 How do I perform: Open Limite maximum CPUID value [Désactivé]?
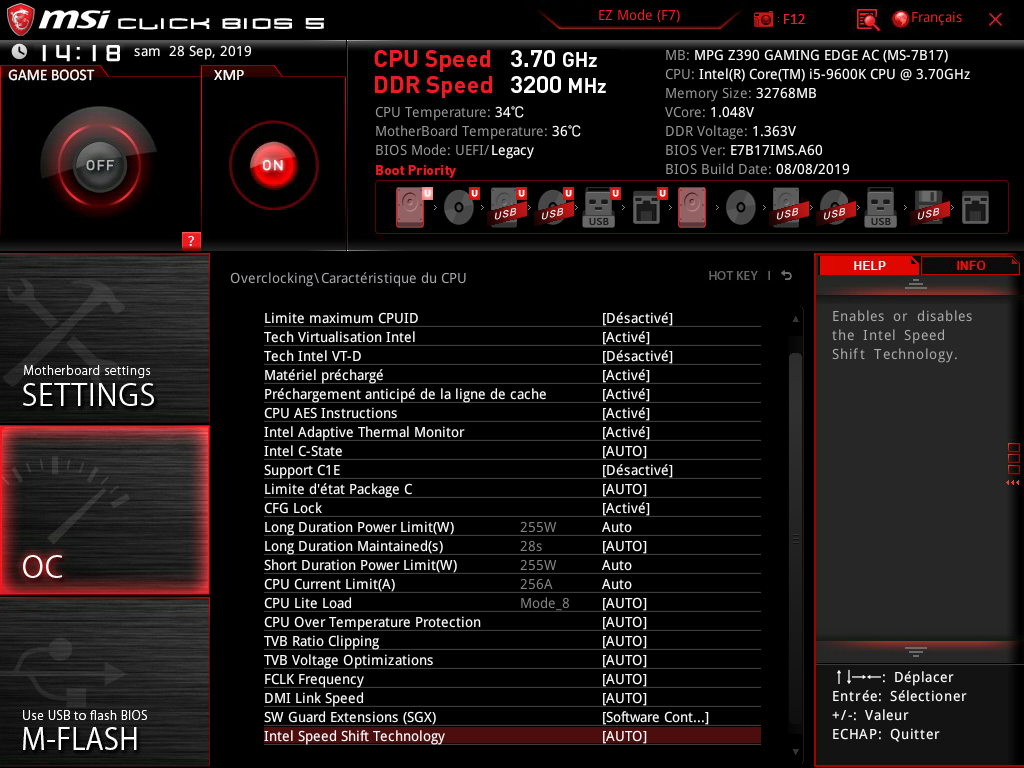point(637,318)
